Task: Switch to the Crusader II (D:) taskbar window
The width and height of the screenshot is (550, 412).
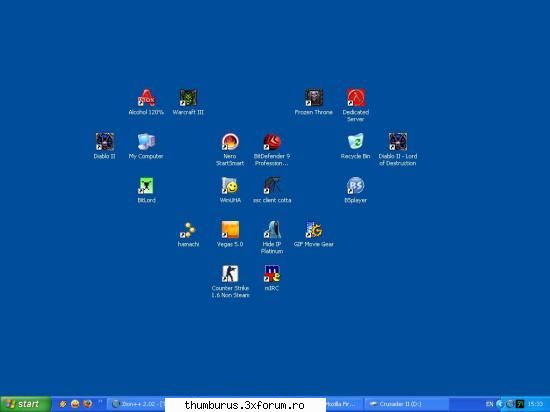Action: pyautogui.click(x=406, y=404)
